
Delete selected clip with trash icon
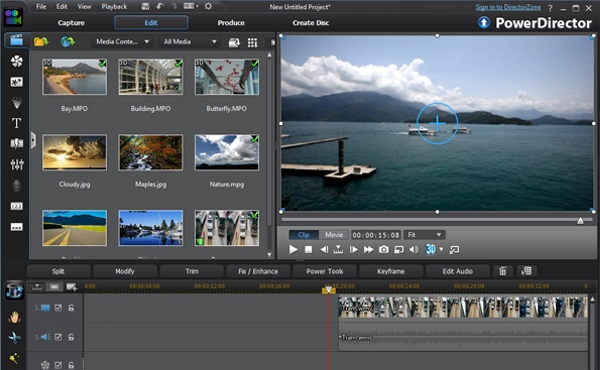pos(502,271)
